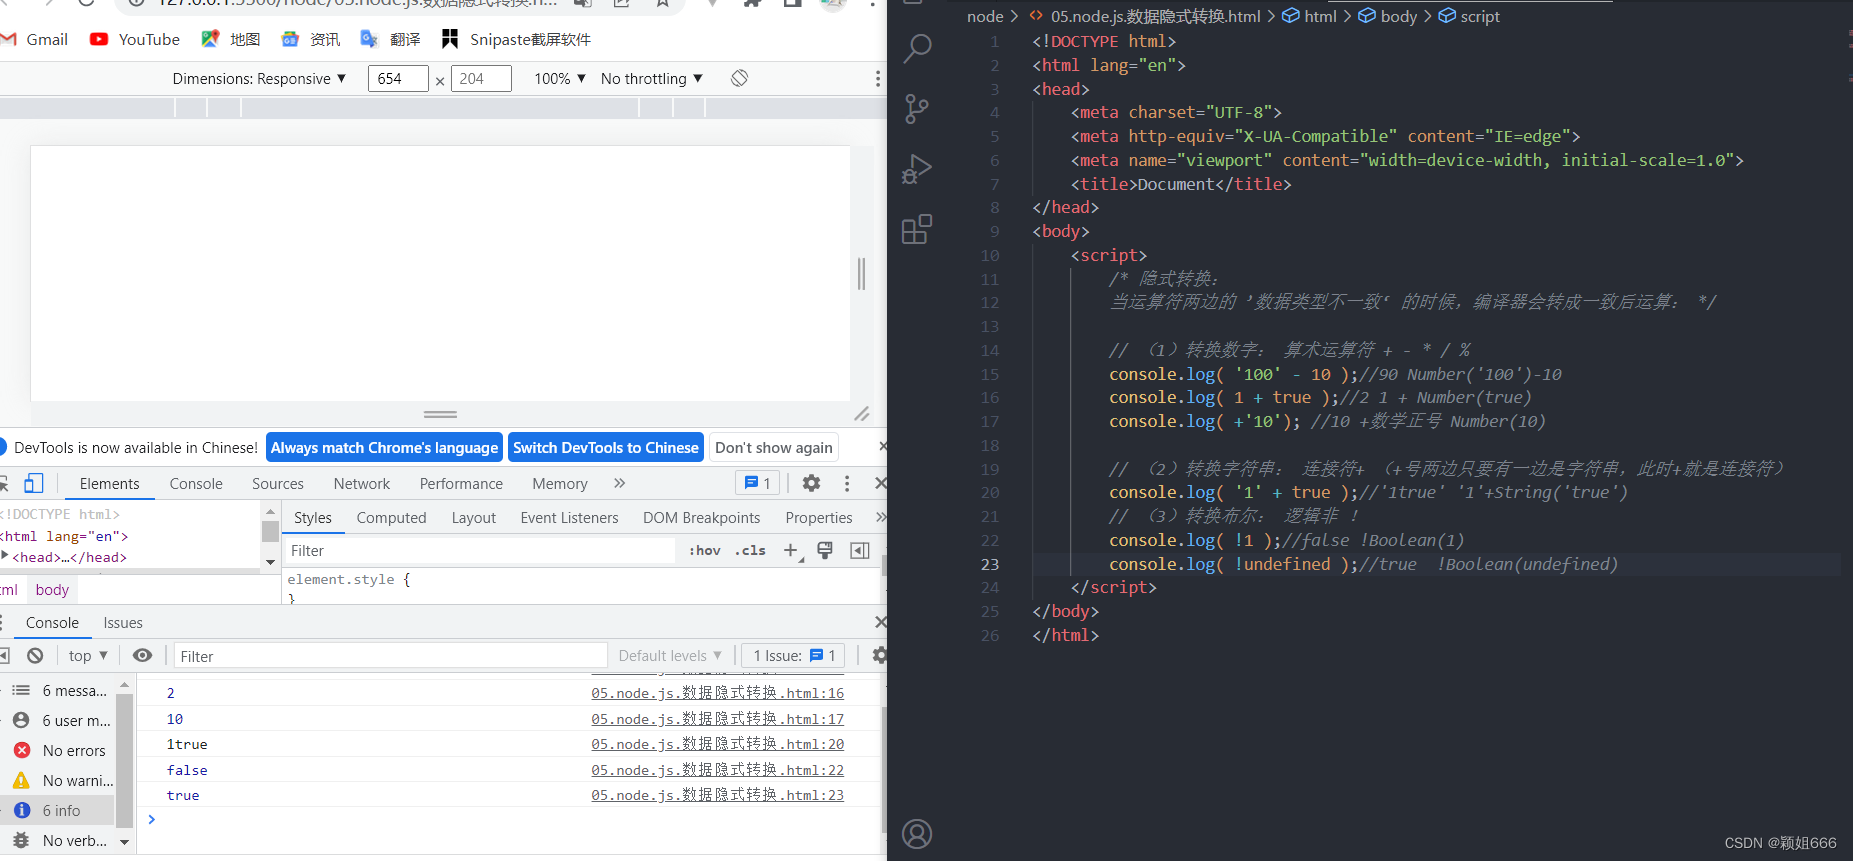Screen dimensions: 1853x861
Task: Show more DevTools panels chevron
Action: [619, 483]
